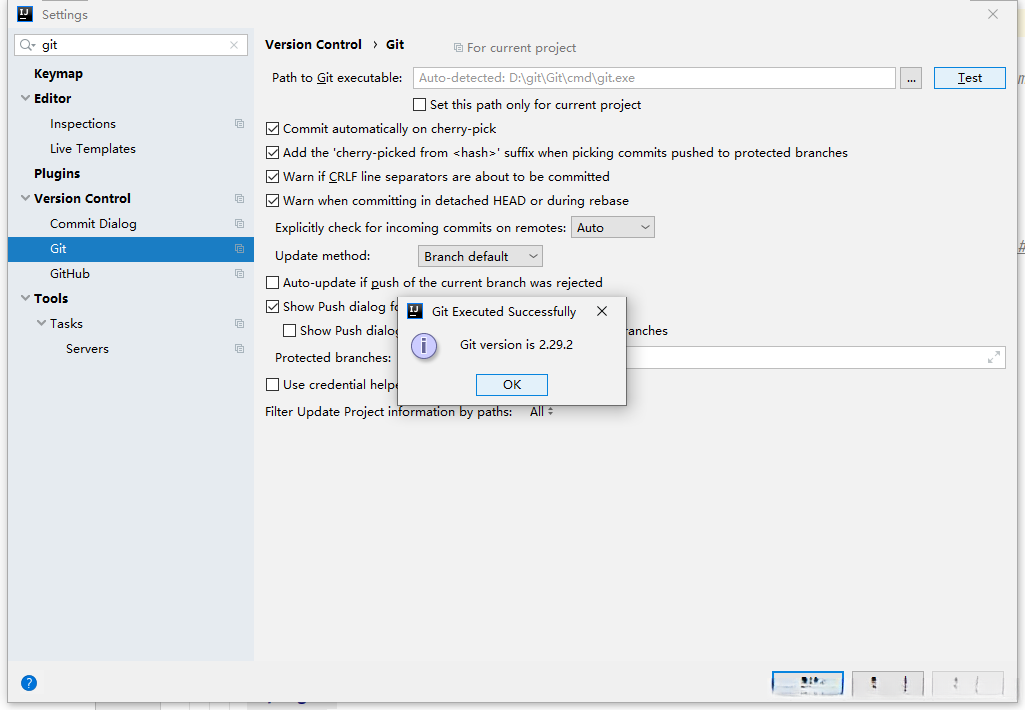Click the IntelliJ logo in the popup title bar
This screenshot has height=710, width=1025.
tap(415, 311)
